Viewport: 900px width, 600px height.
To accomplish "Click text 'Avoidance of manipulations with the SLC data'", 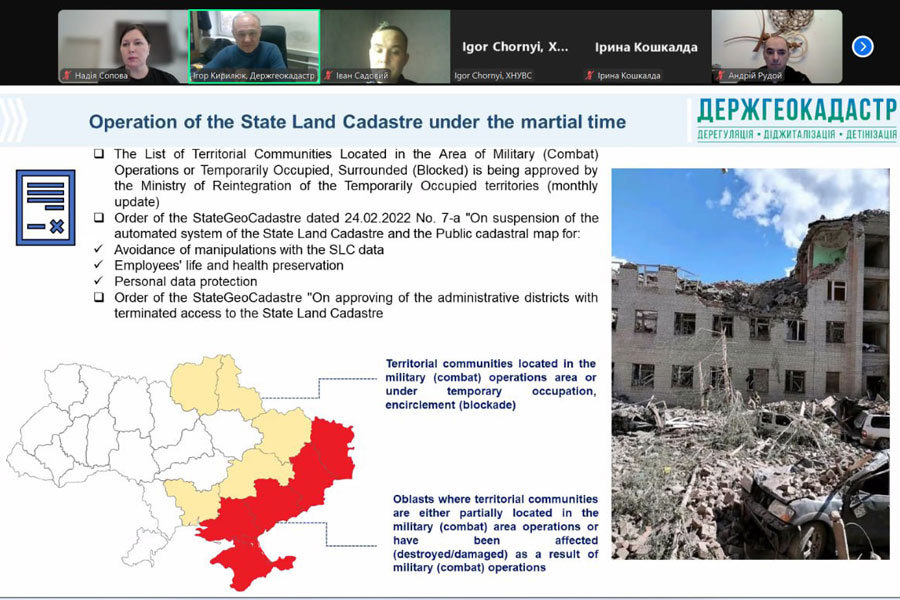I will coord(249,250).
